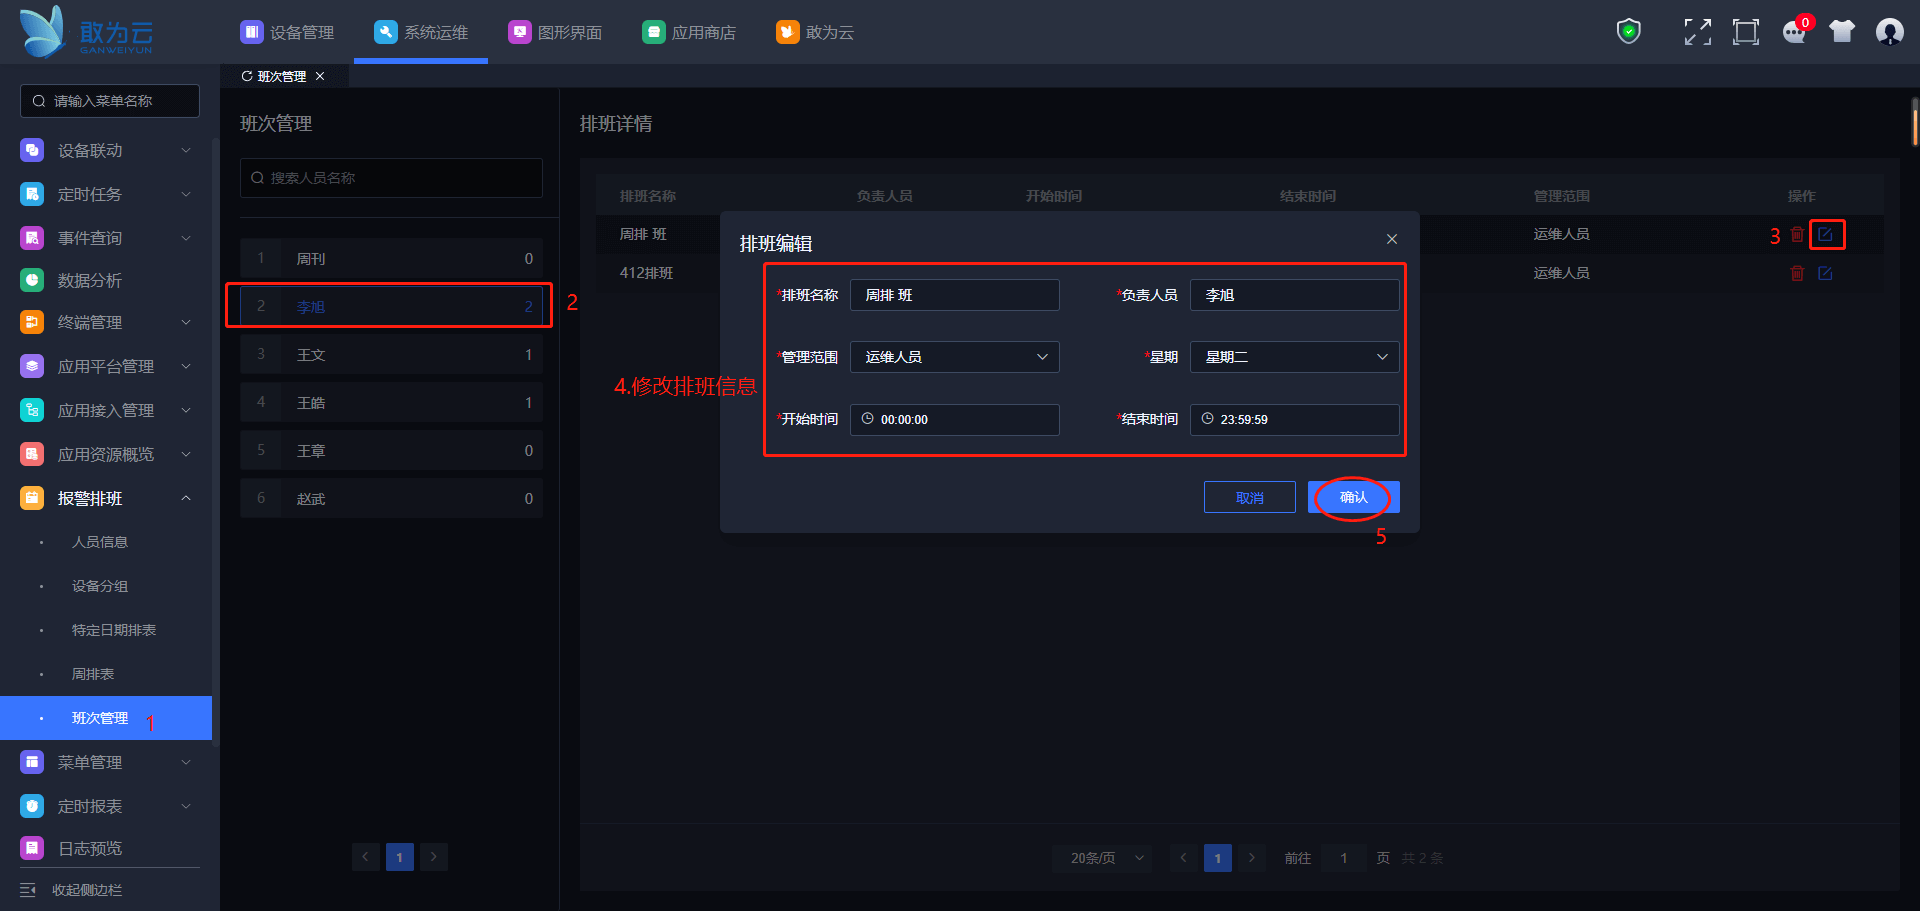Click the edit icon for 412排班 row
1920x911 pixels.
[x=1825, y=273]
